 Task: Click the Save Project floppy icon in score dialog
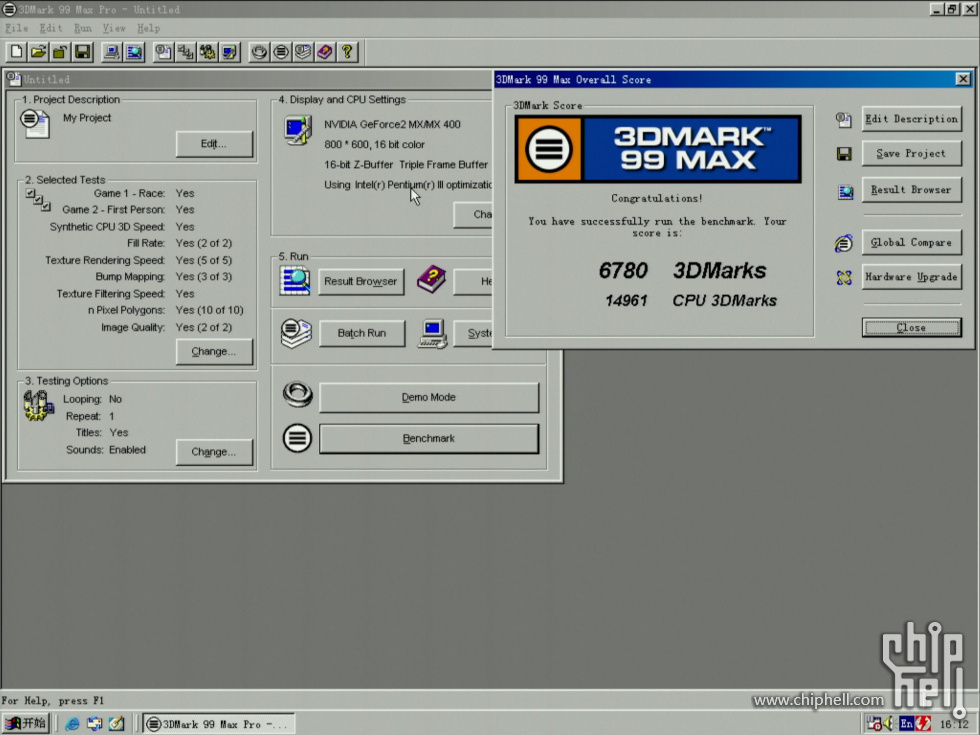point(844,154)
